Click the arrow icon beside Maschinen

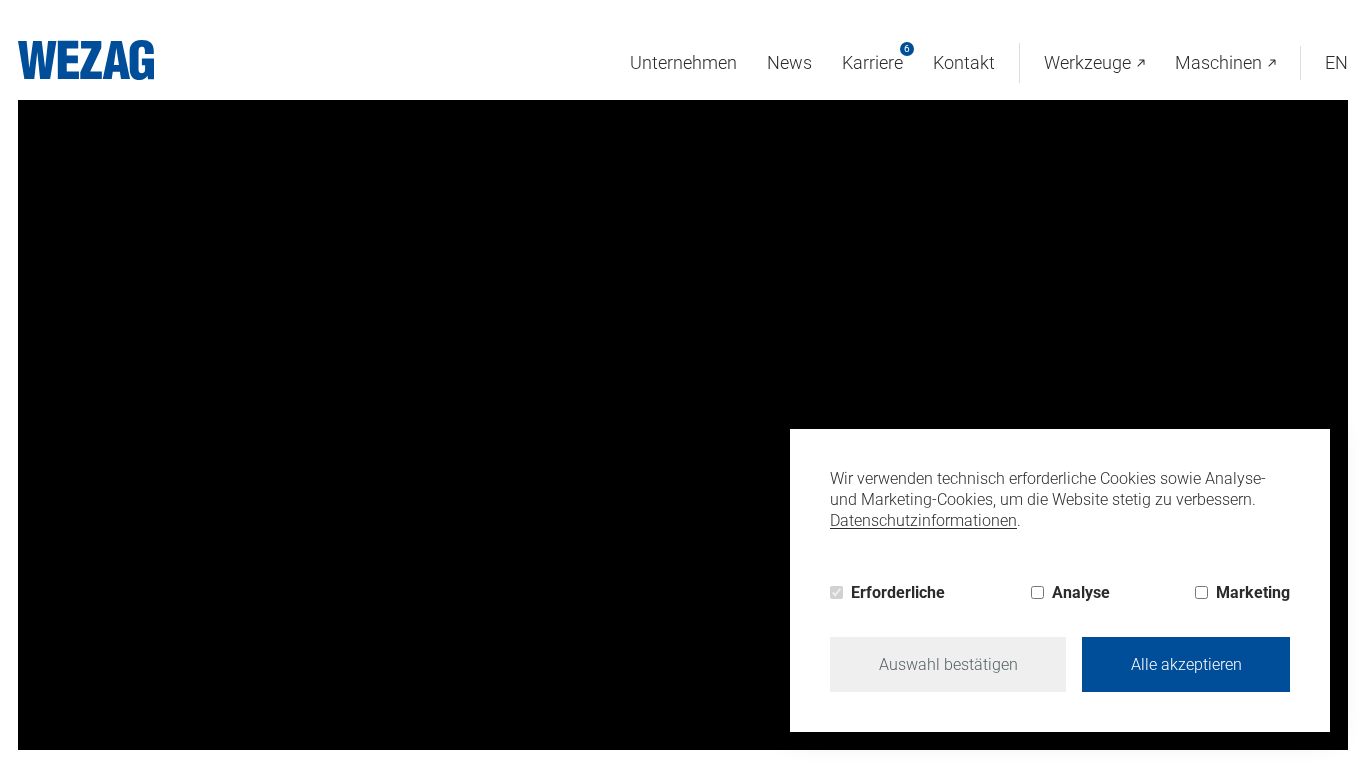[x=1272, y=64]
